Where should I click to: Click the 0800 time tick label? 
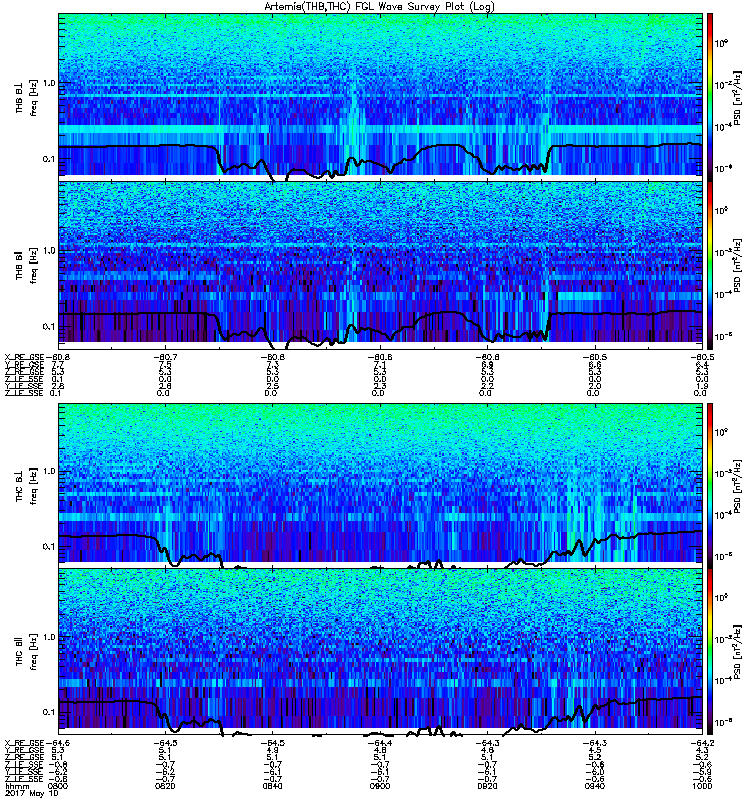[57, 786]
